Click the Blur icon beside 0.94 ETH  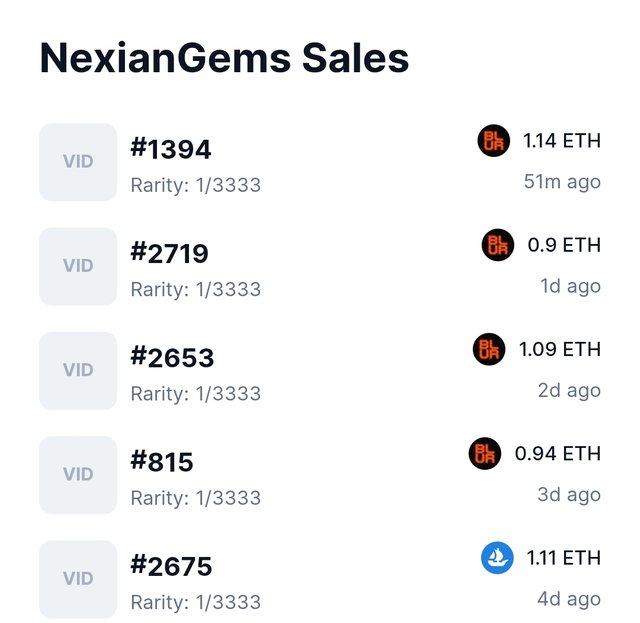coord(485,454)
